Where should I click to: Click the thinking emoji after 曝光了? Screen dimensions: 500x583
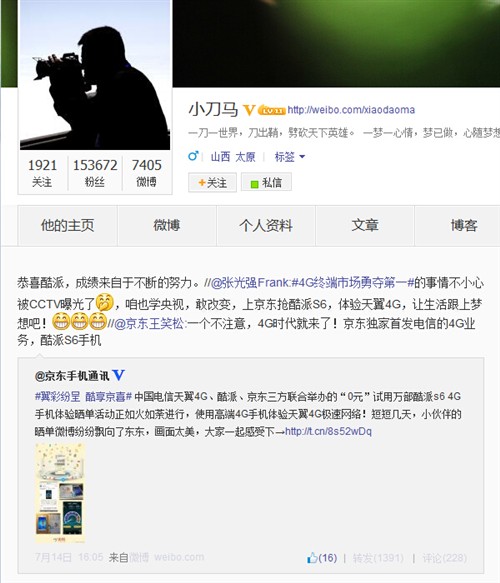point(104,302)
